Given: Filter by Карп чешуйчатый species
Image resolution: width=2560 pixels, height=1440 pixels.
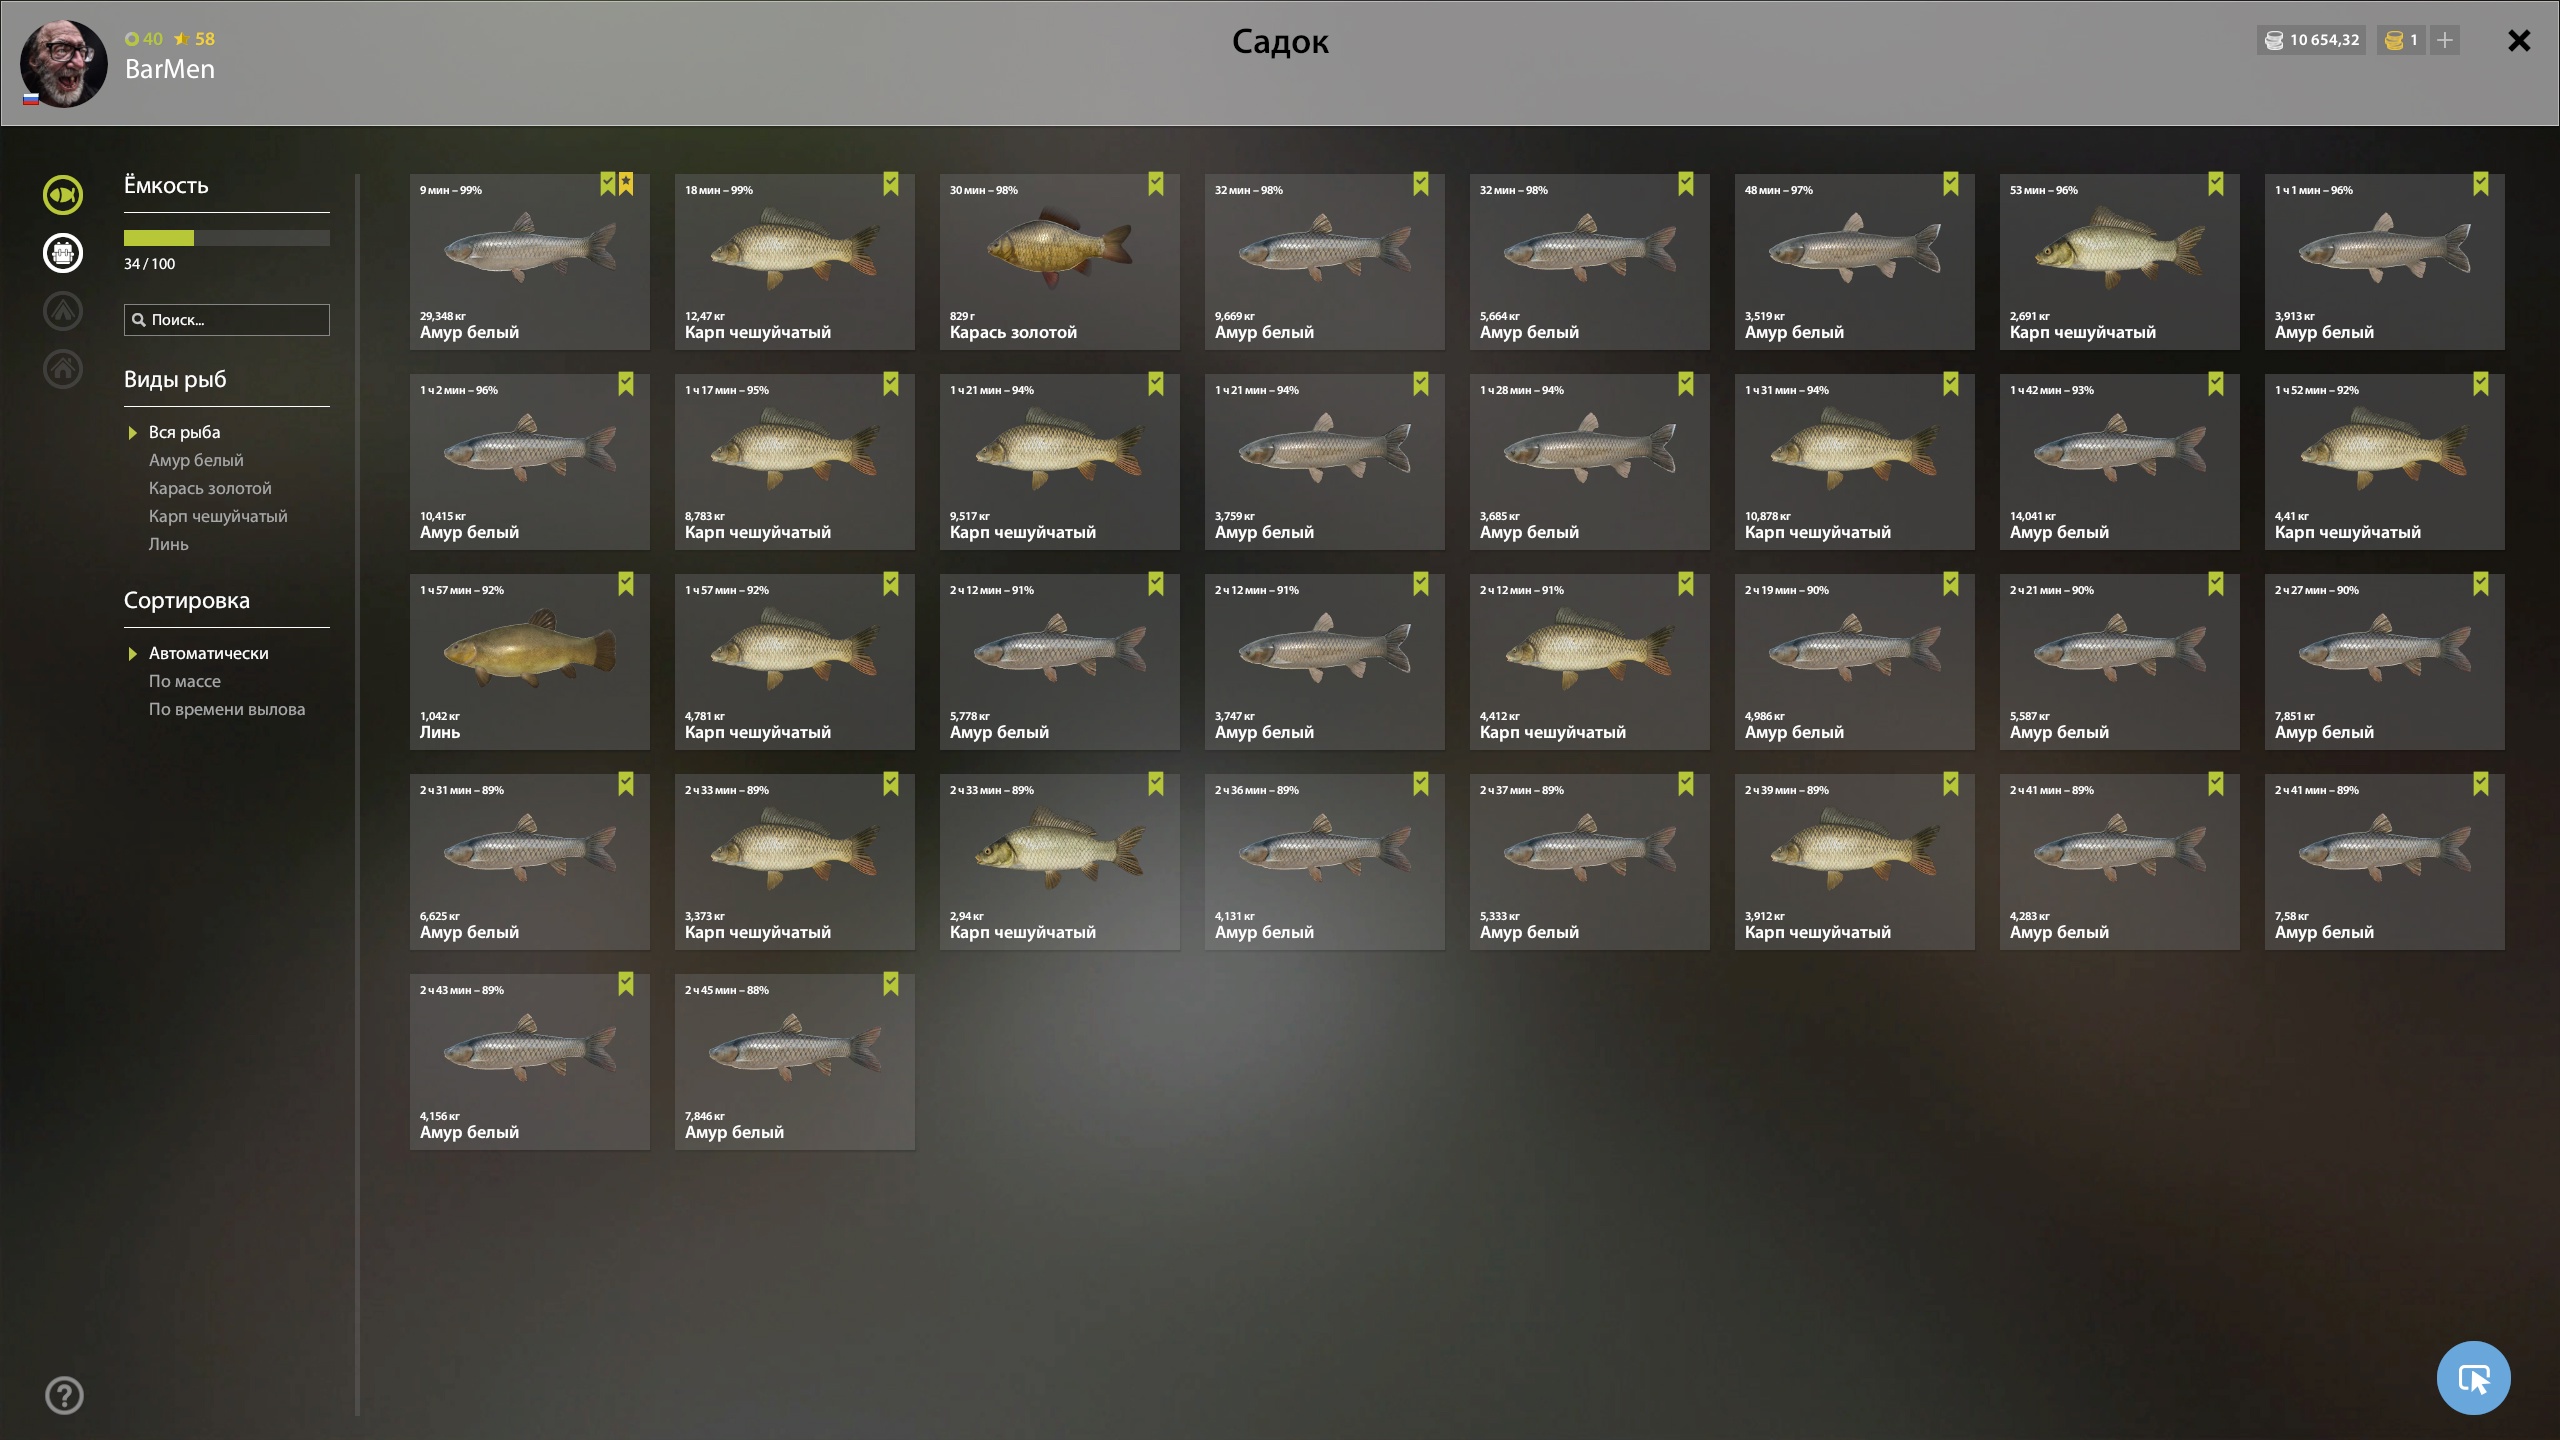Looking at the screenshot, I should 218,516.
